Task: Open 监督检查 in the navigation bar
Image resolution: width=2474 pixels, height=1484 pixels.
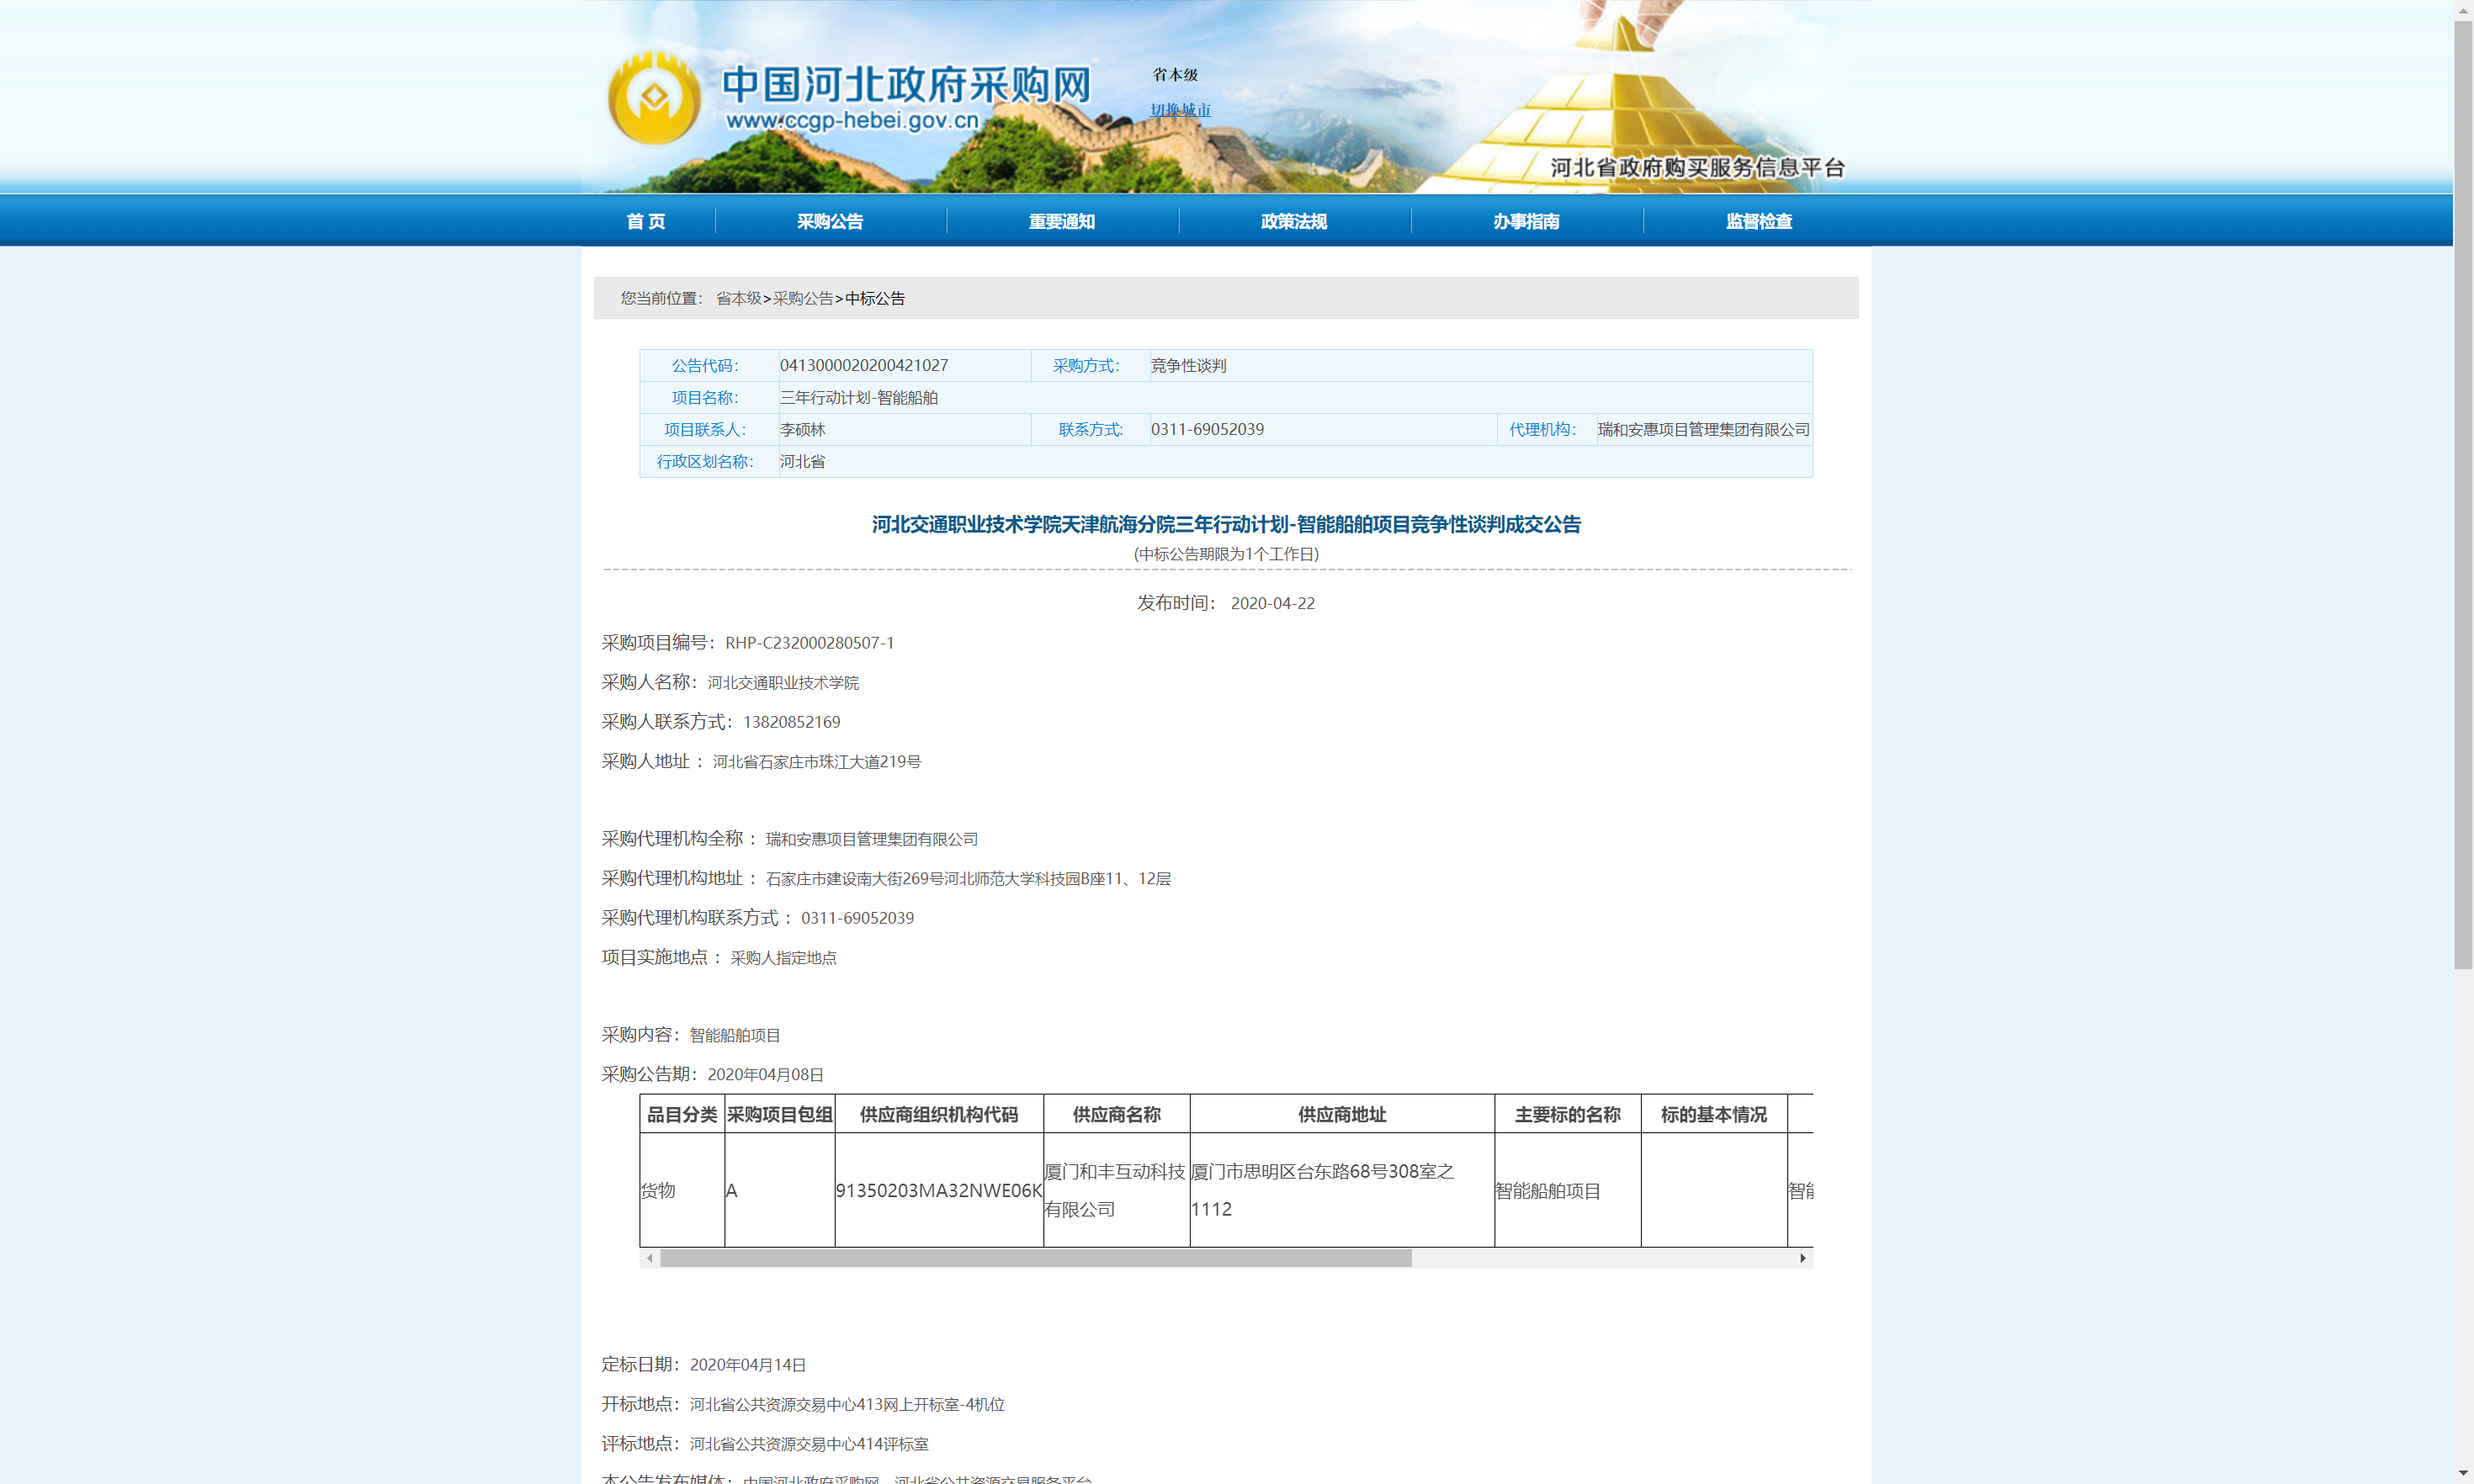Action: [x=1758, y=221]
